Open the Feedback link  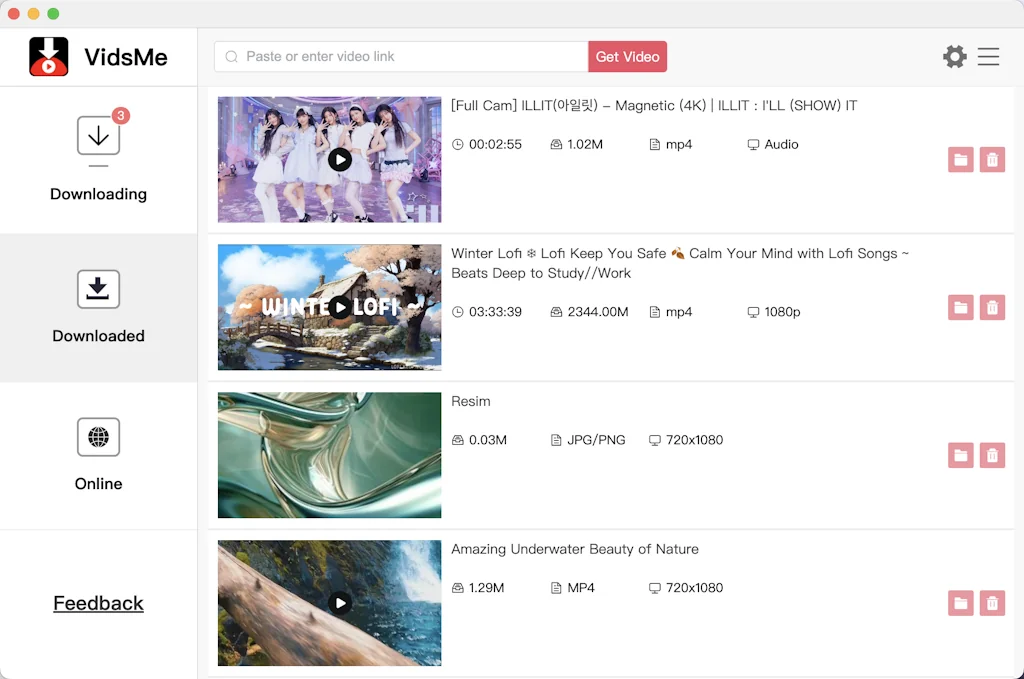98,603
